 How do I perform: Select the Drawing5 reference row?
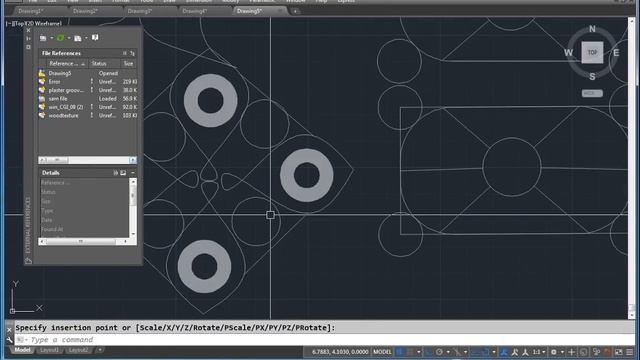[87, 73]
